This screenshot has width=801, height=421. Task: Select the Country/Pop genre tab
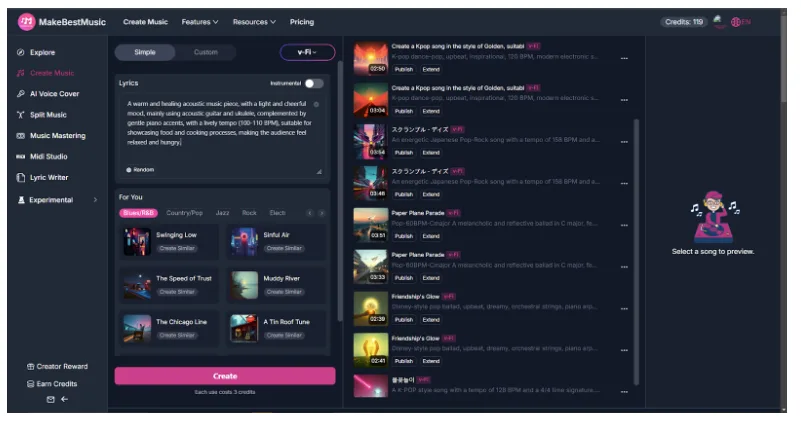(x=184, y=213)
